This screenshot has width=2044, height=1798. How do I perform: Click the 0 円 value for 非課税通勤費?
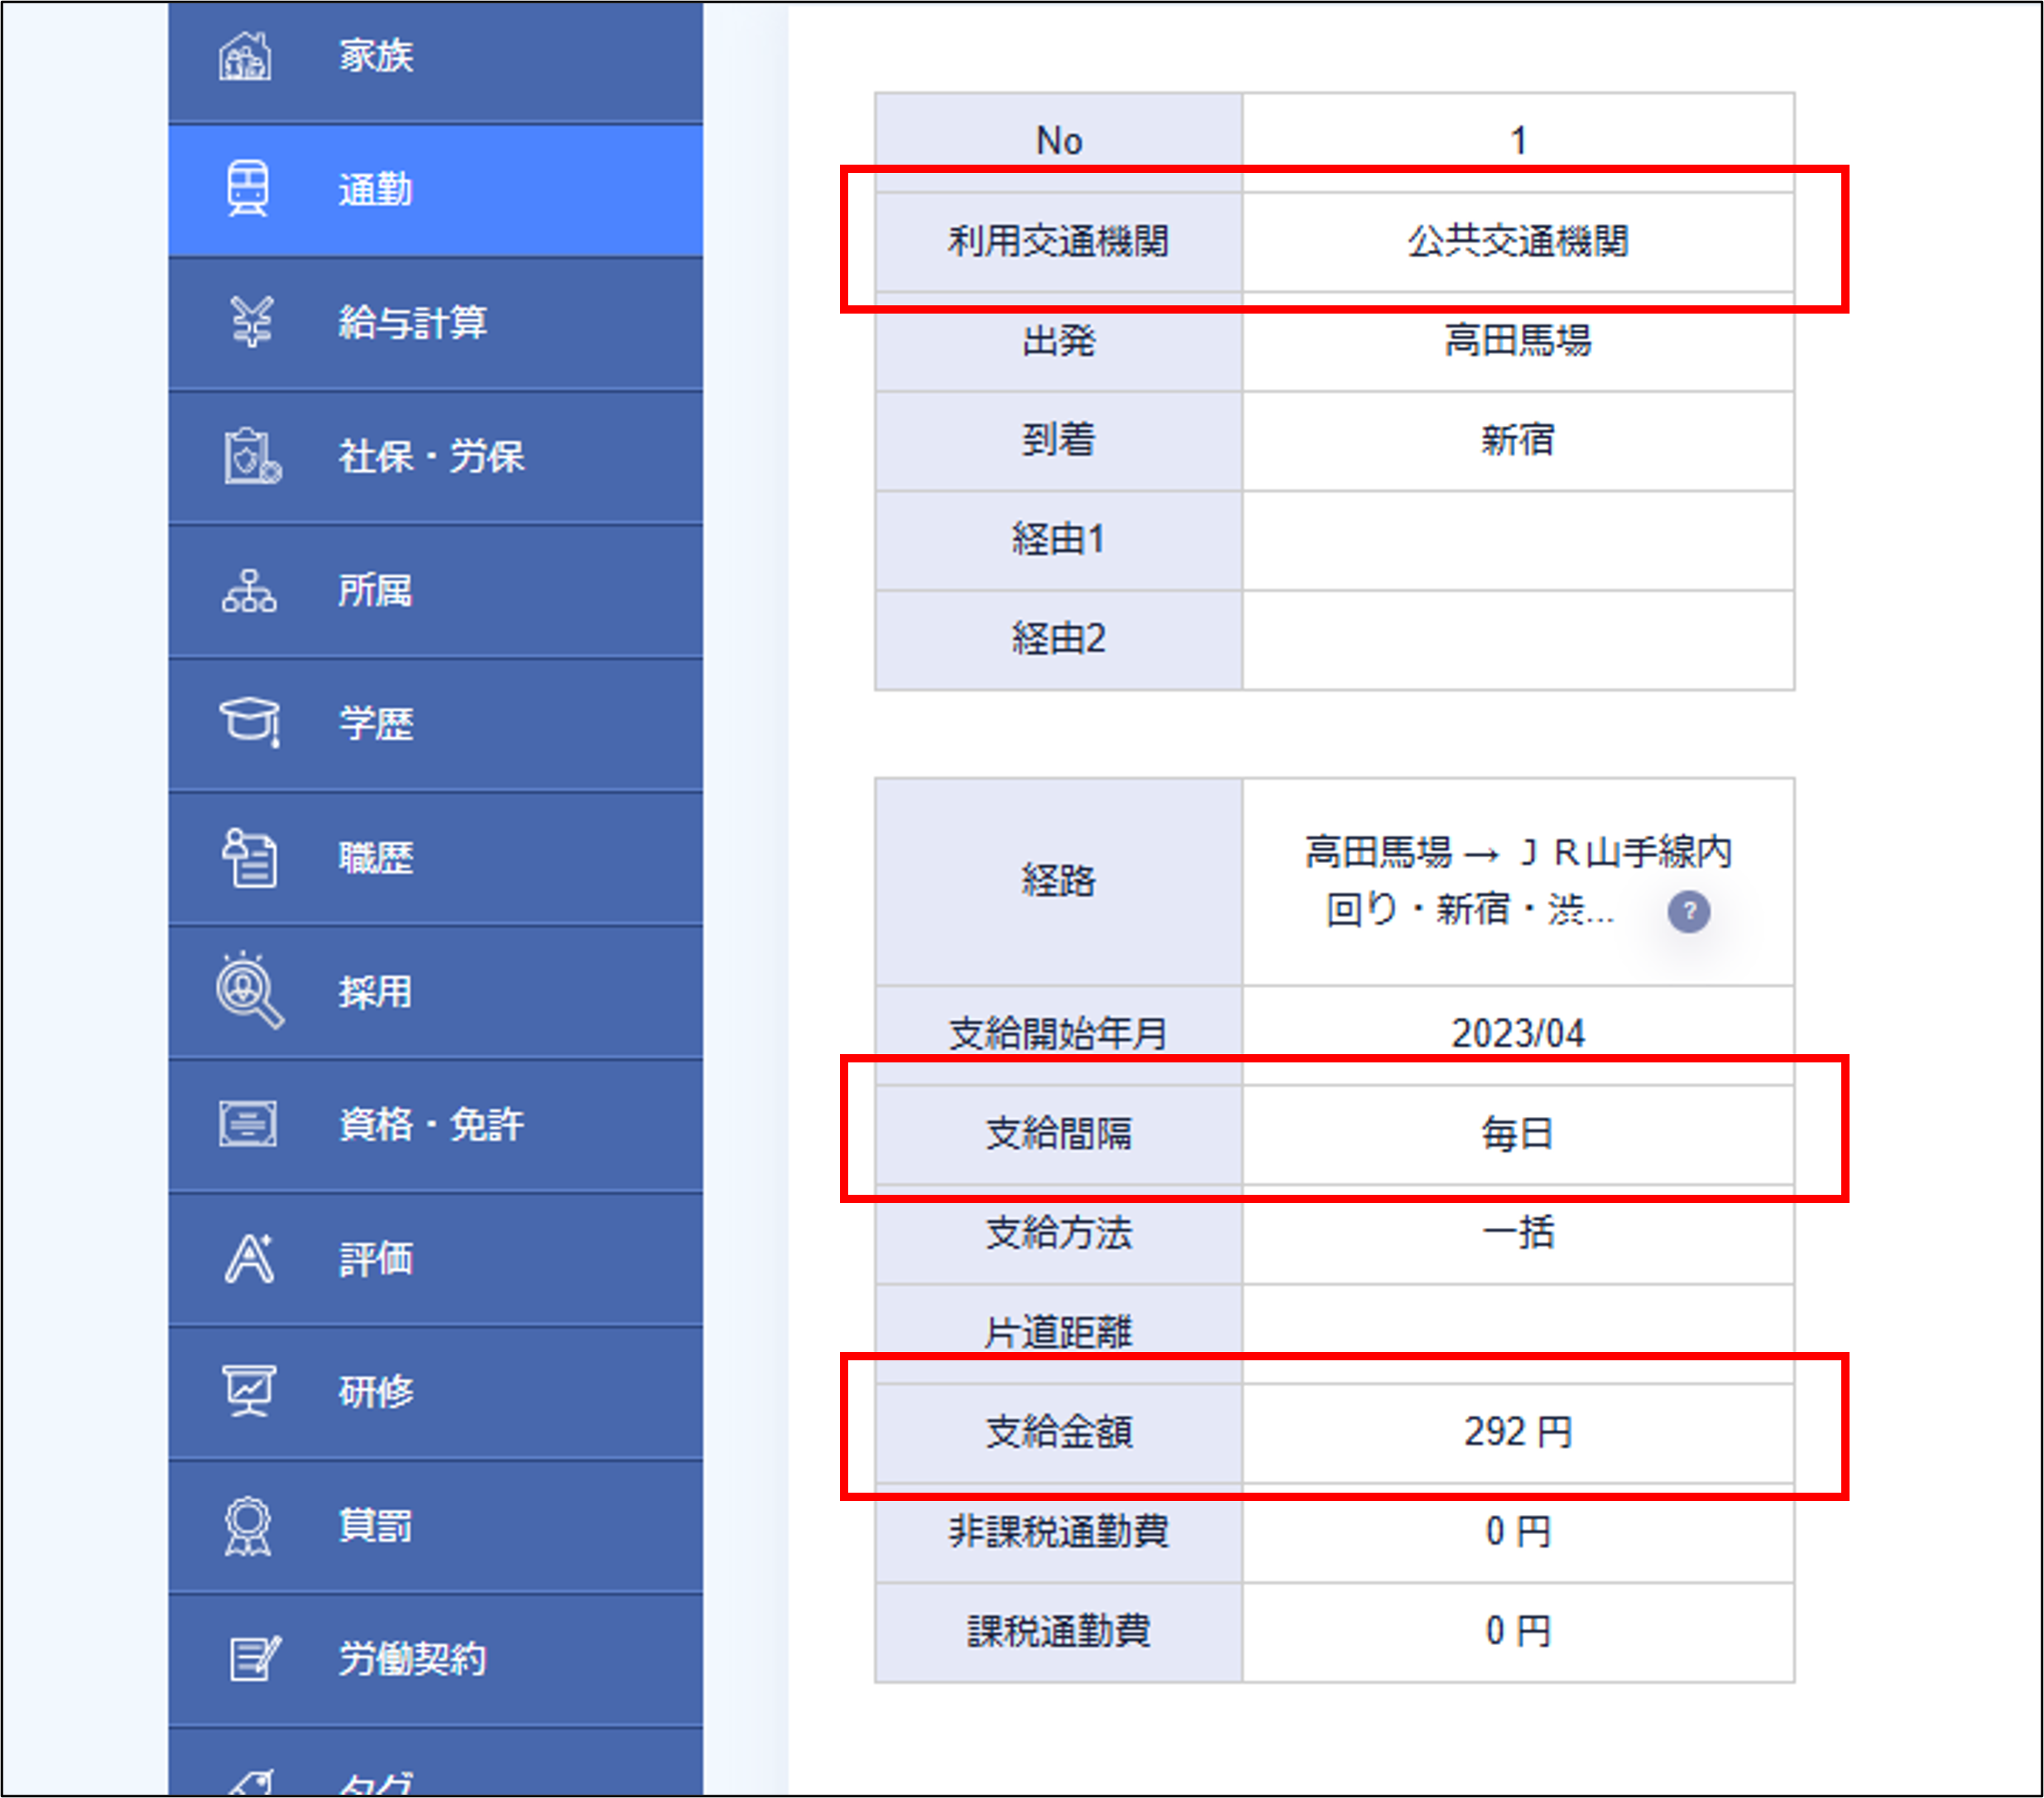tap(1518, 1532)
